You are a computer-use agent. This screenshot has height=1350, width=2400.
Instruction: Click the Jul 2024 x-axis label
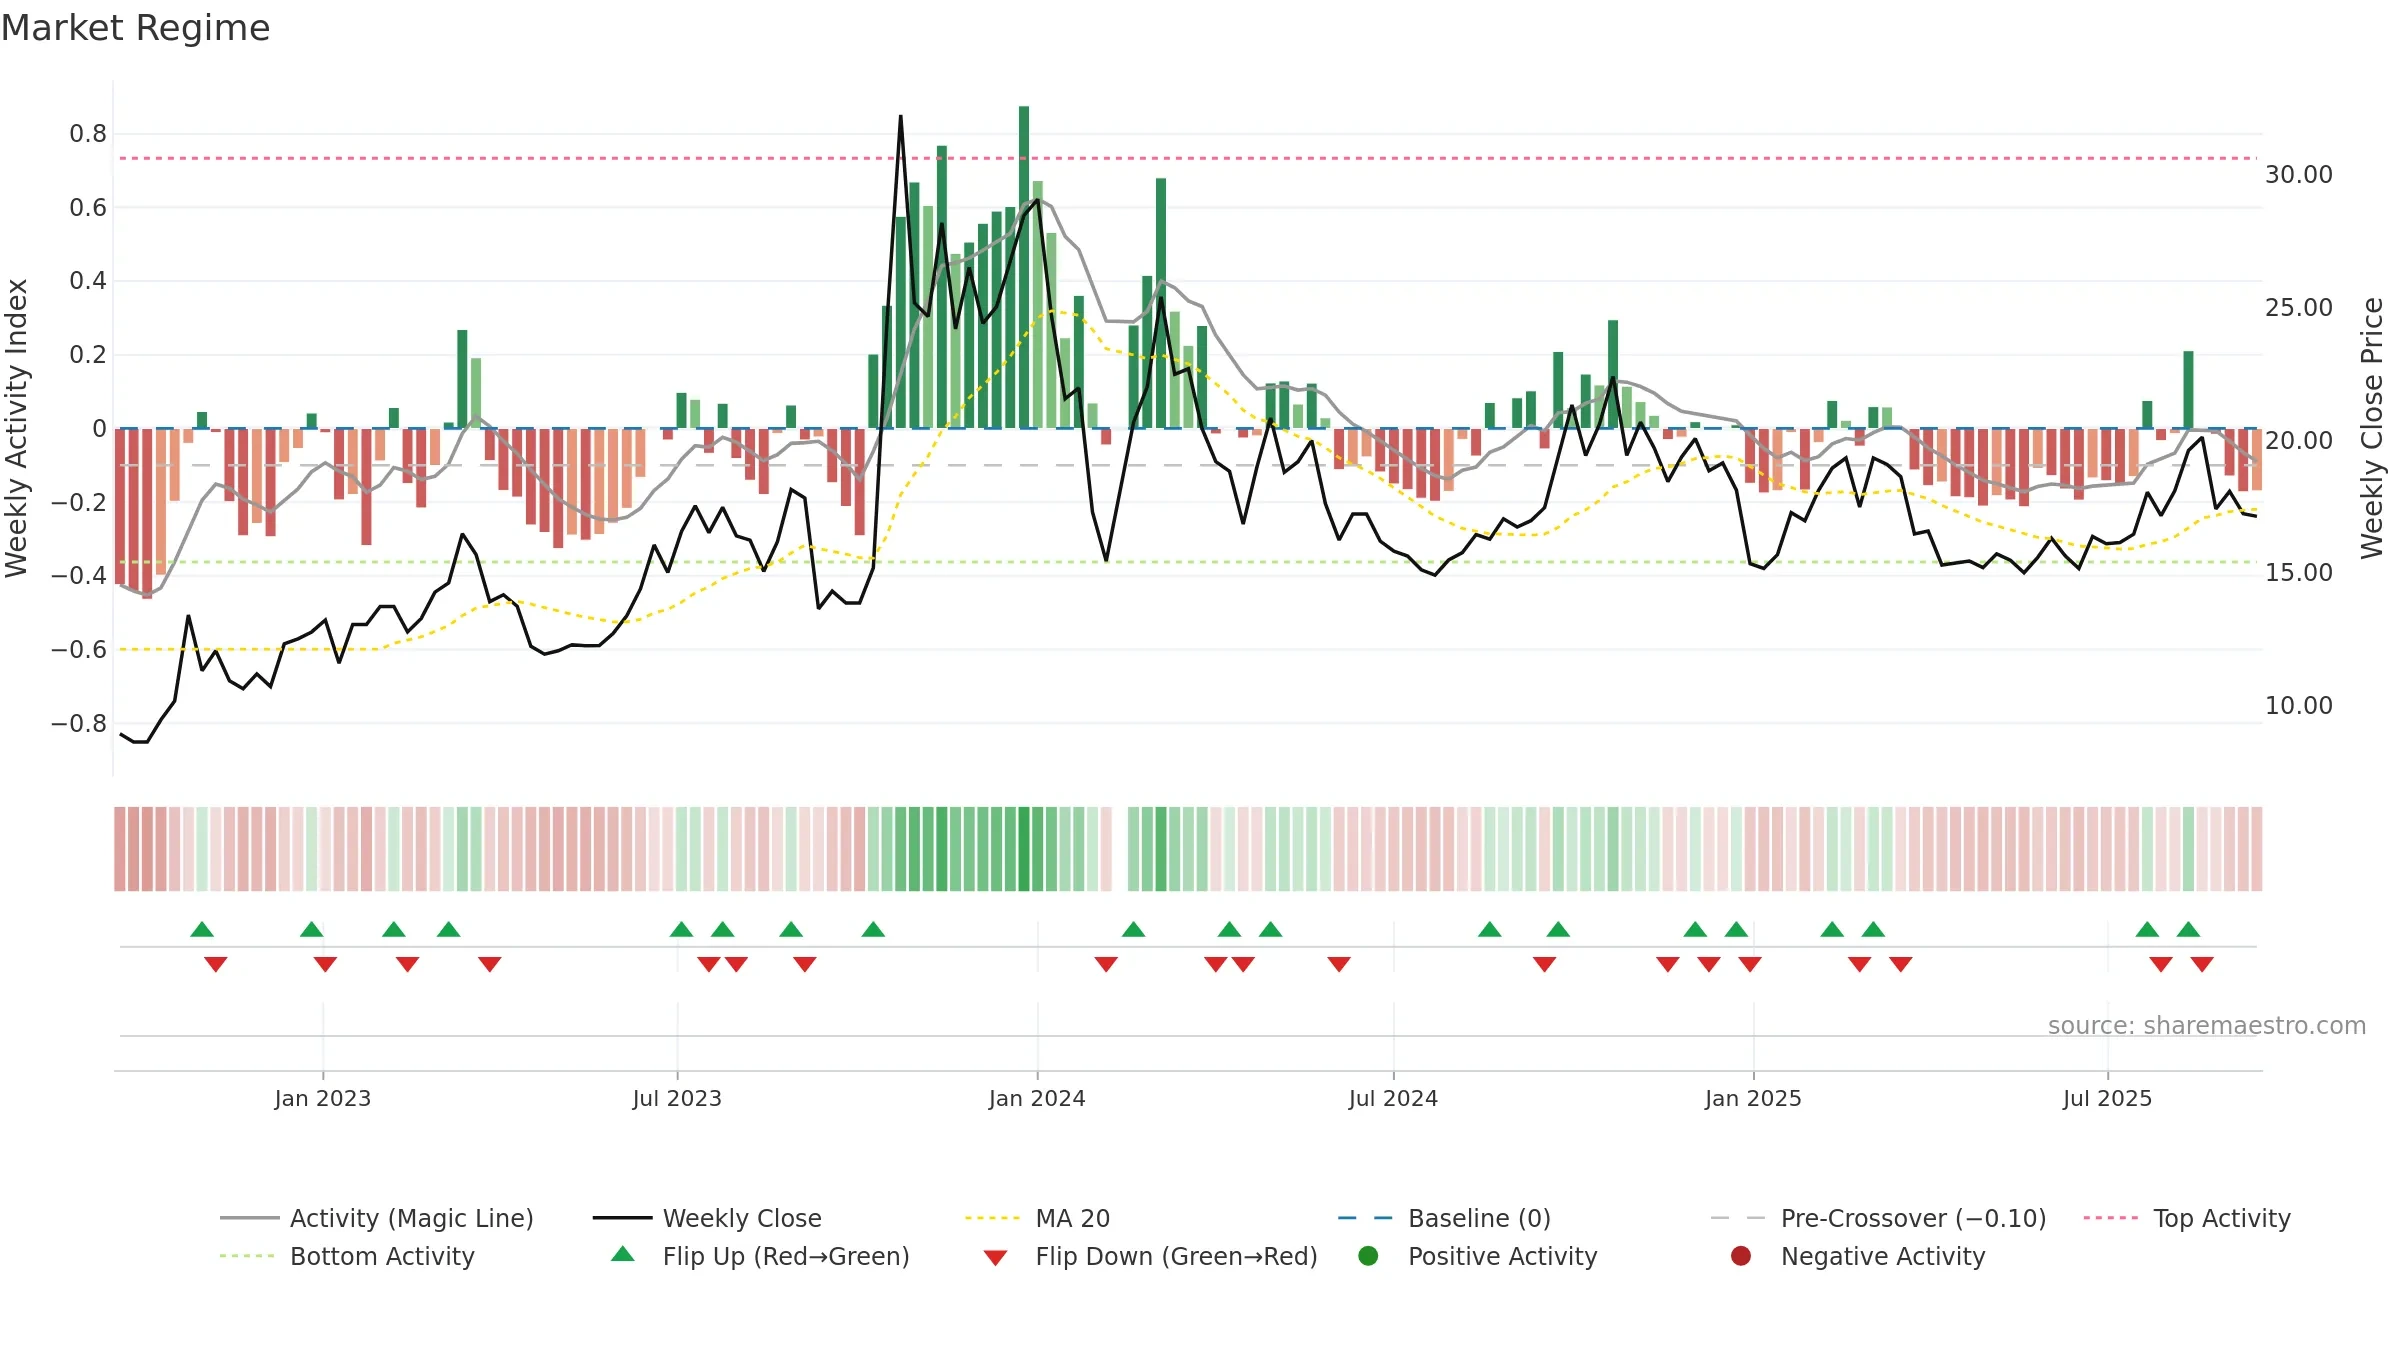pyautogui.click(x=1393, y=1098)
